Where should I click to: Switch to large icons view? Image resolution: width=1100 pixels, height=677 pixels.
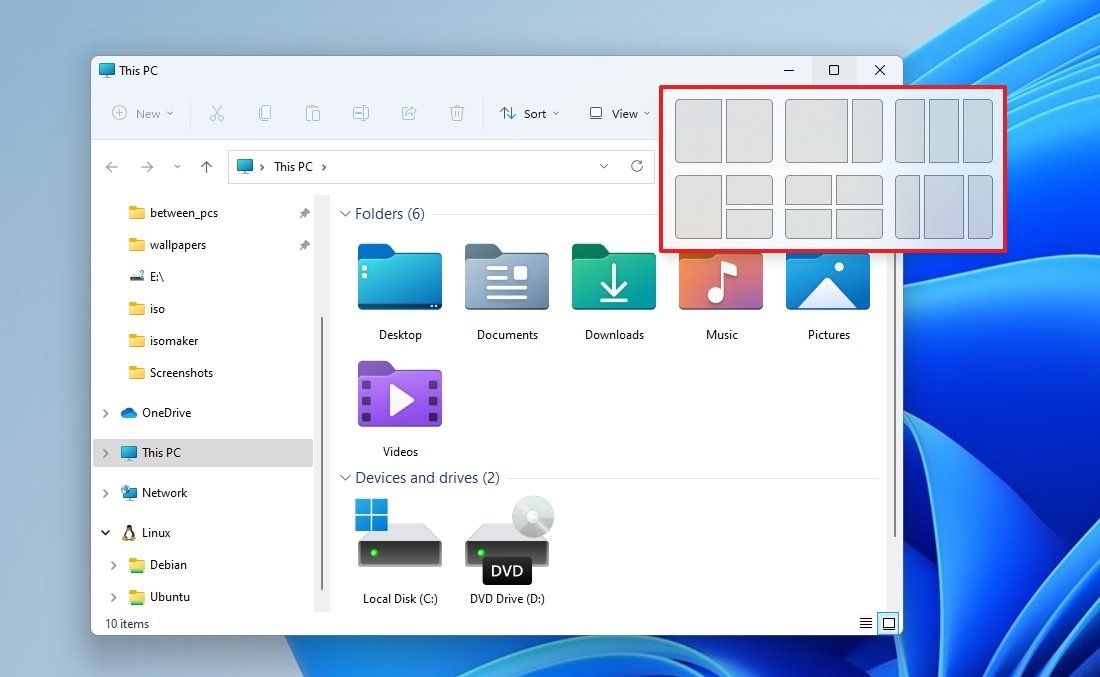889,622
